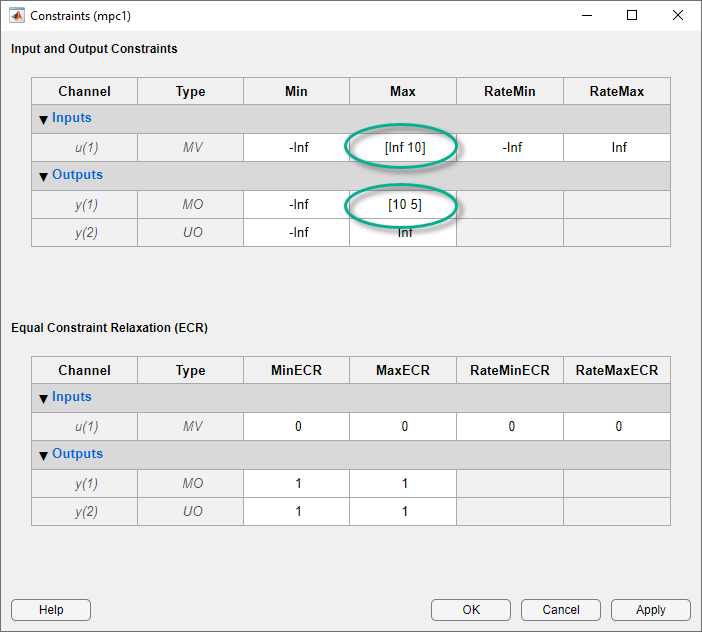This screenshot has height=632, width=702.
Task: Edit Max field for u(1) input
Action: [x=403, y=147]
